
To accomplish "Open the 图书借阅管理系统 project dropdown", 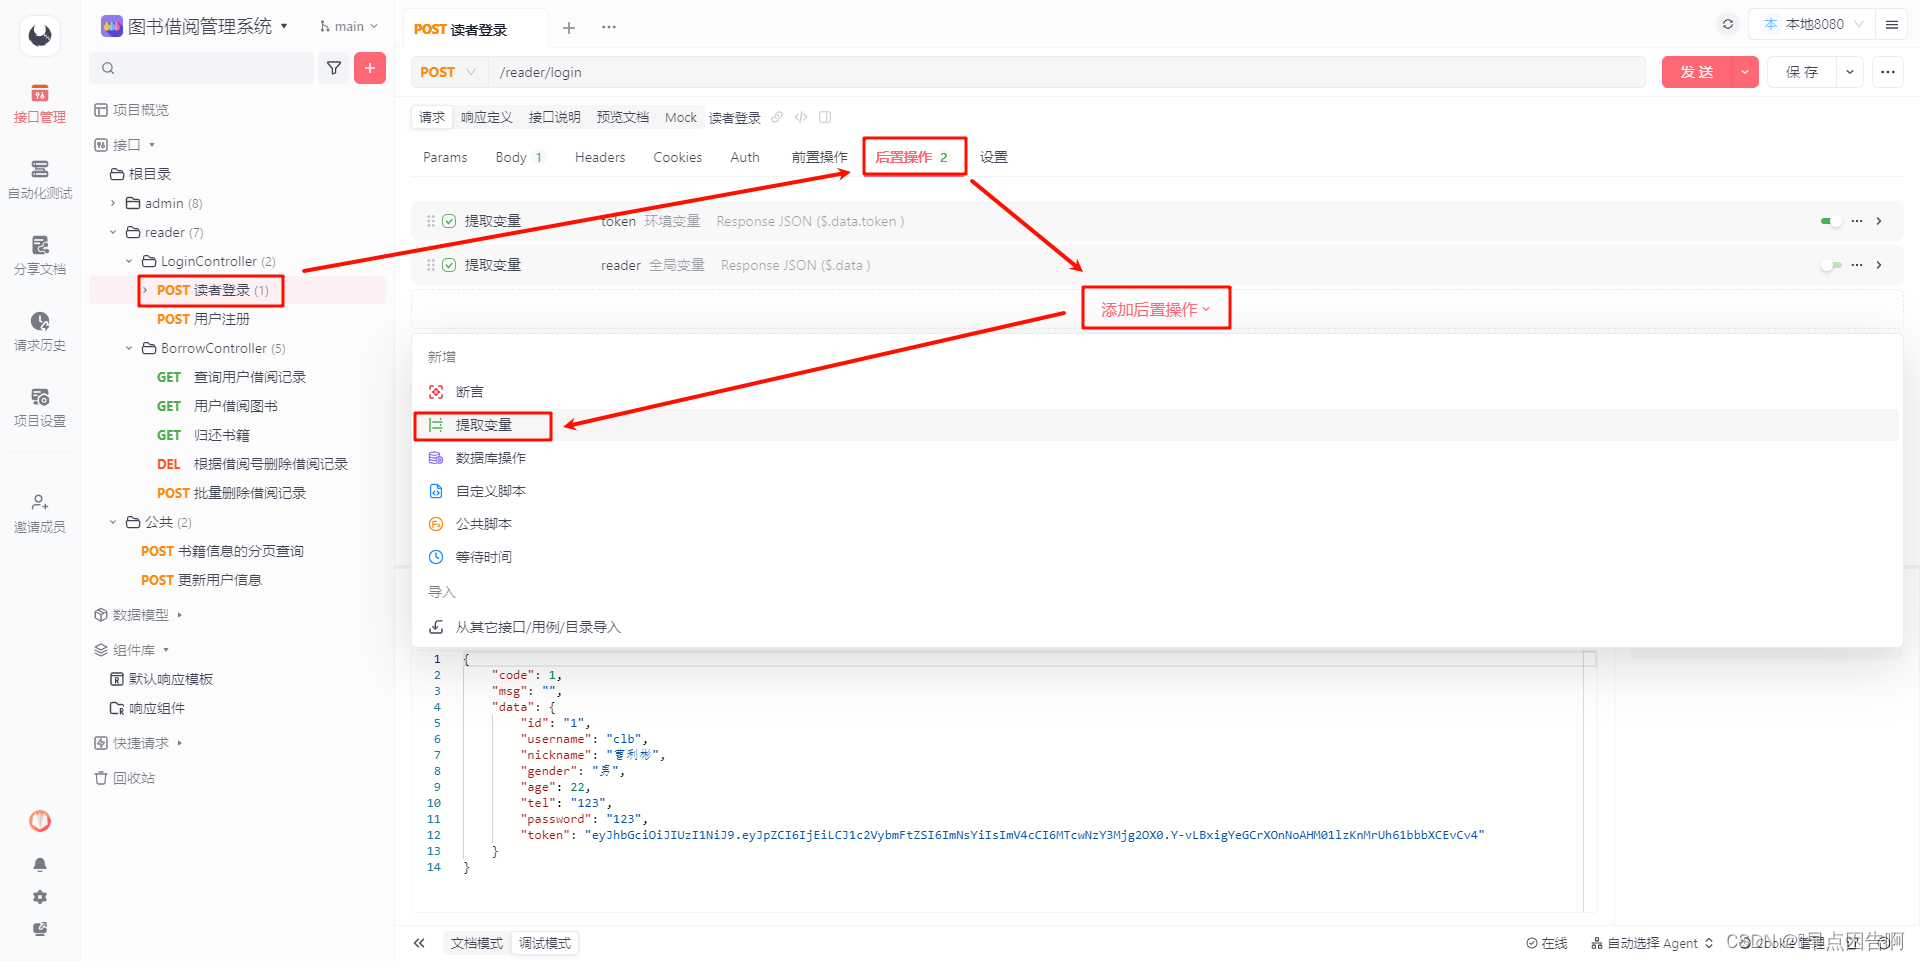I will (x=195, y=26).
